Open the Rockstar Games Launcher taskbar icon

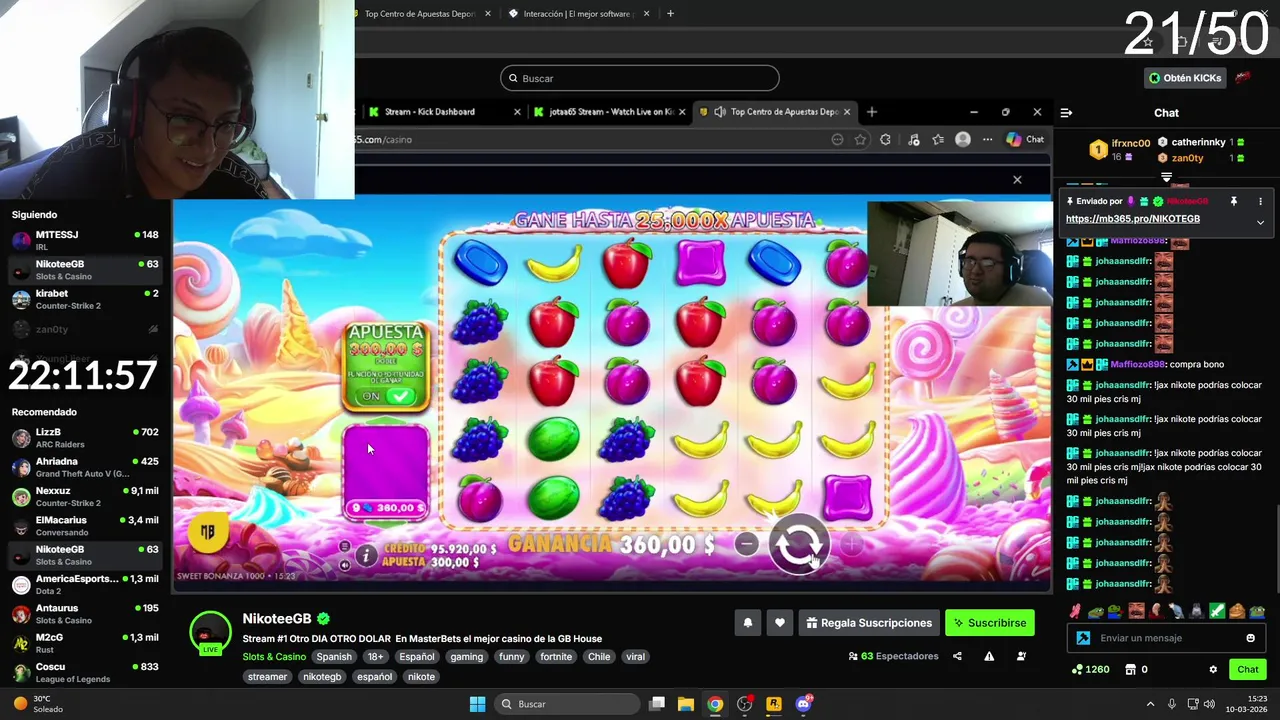[774, 704]
